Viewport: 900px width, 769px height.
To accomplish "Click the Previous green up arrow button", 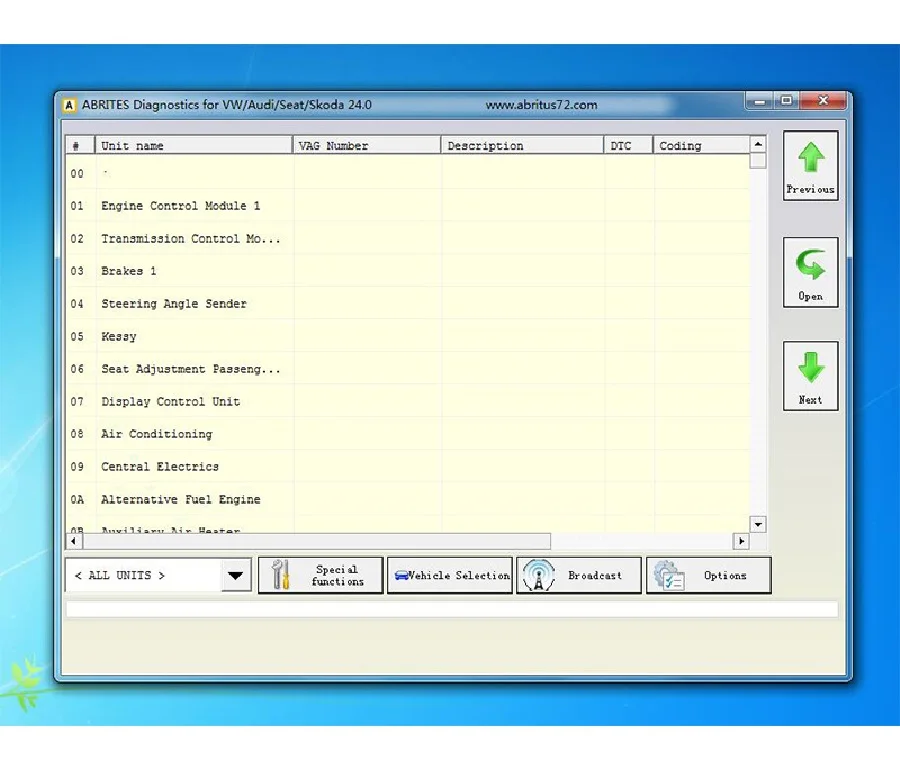I will click(x=810, y=166).
